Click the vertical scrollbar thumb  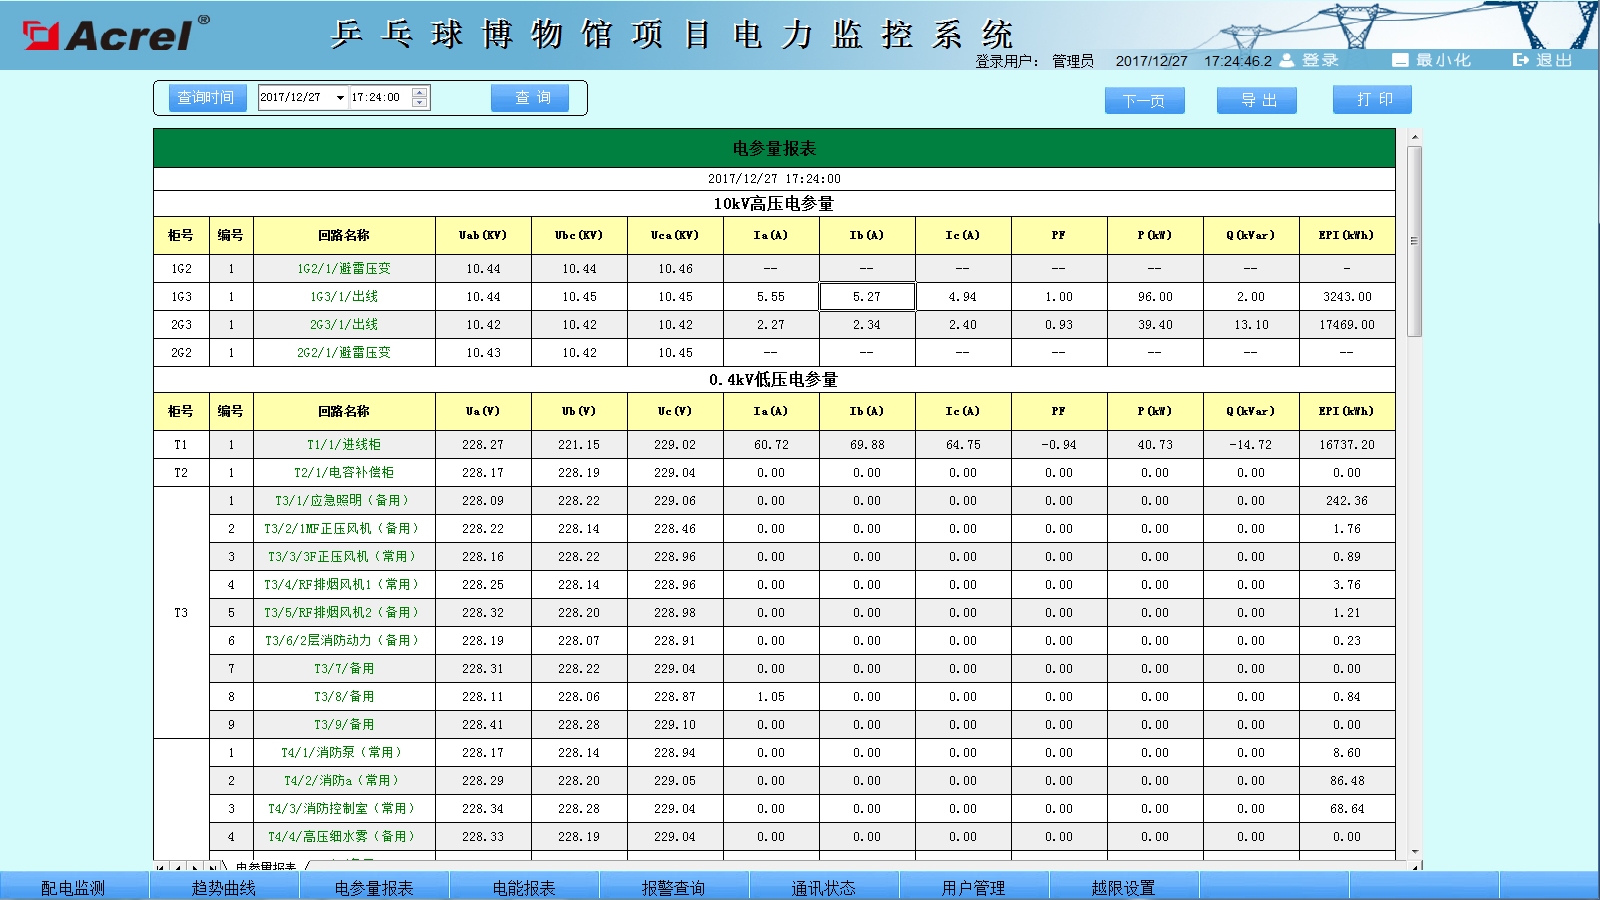tap(1414, 240)
